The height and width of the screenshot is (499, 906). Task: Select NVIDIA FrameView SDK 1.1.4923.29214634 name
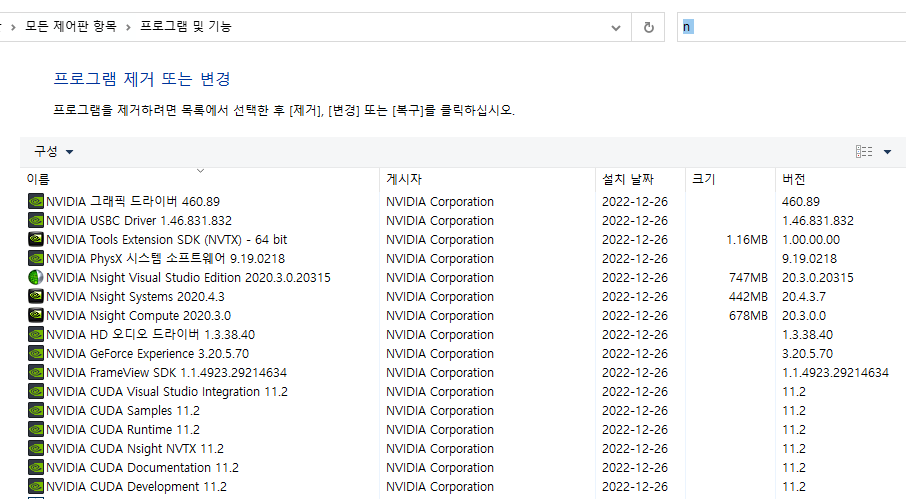166,373
